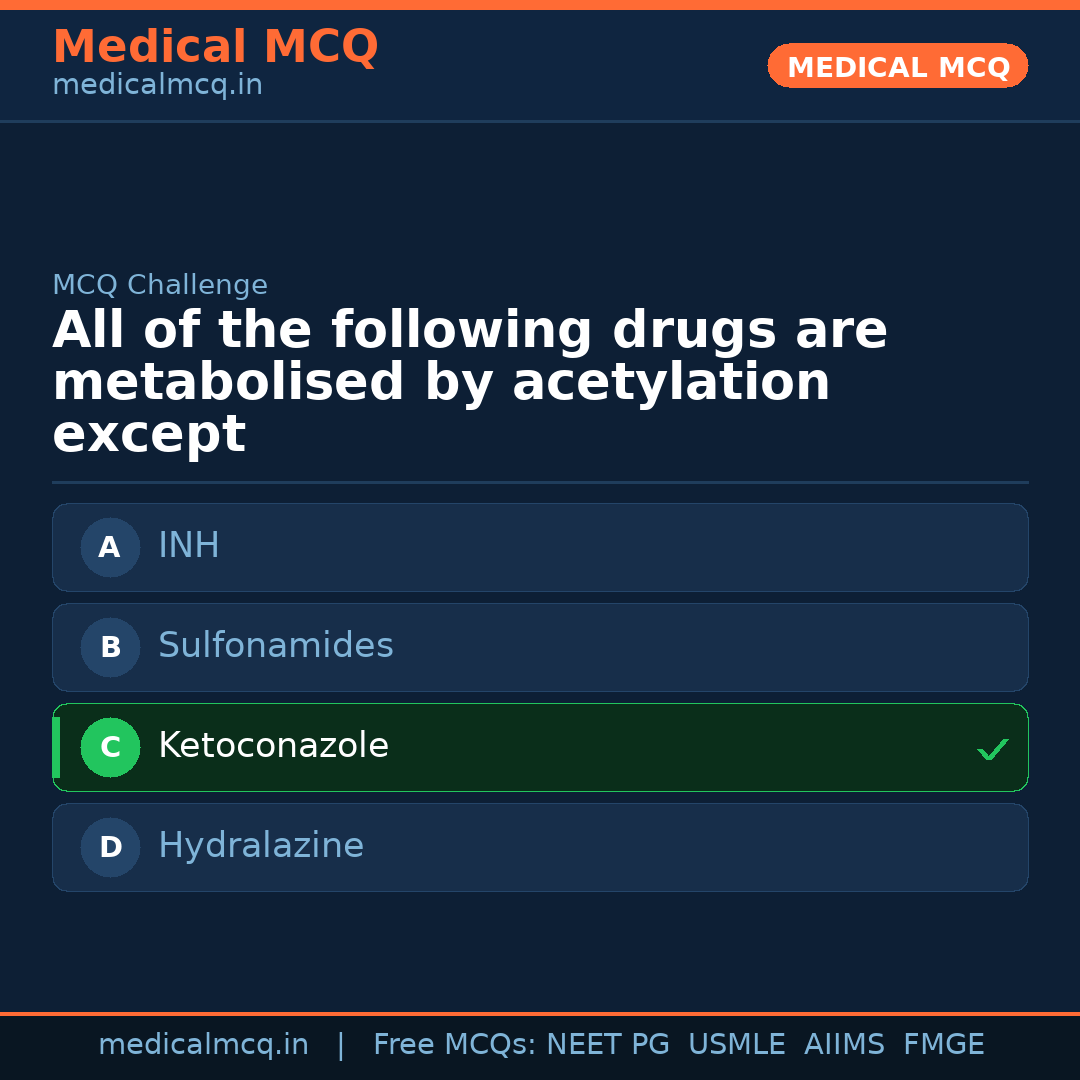Click the acetylation question heading

[x=470, y=382]
